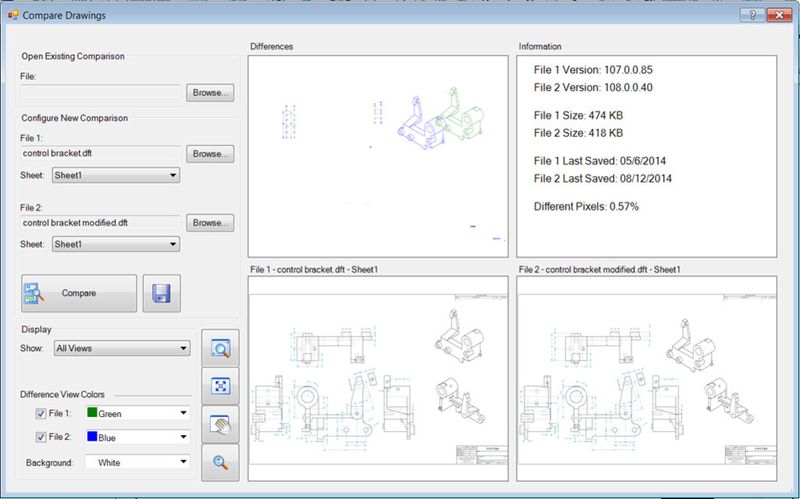Image resolution: width=800 pixels, height=499 pixels.
Task: Save the comparison with floppy disk icon
Action: (161, 293)
